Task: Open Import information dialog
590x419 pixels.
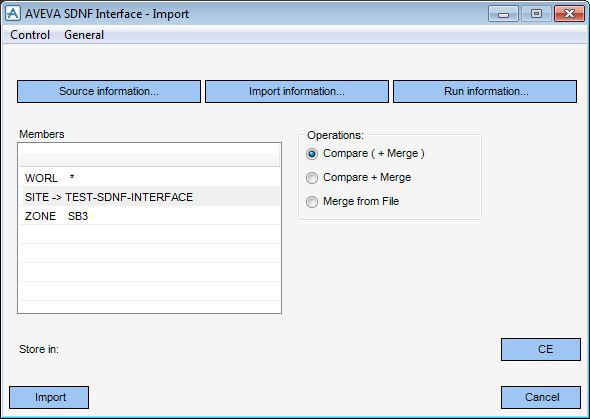Action: (297, 91)
